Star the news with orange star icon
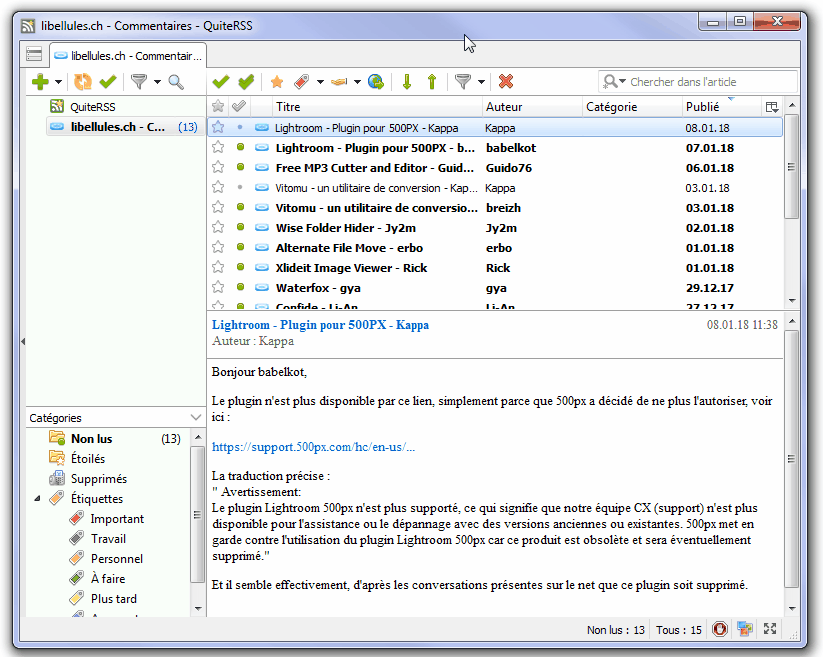 (x=277, y=82)
